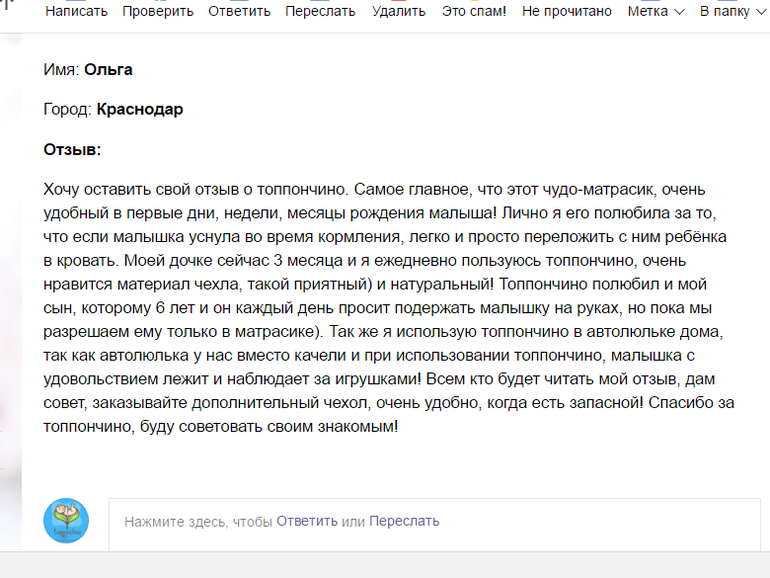Mark the message as spam with Это спам!
The height and width of the screenshot is (578, 770).
[474, 11]
